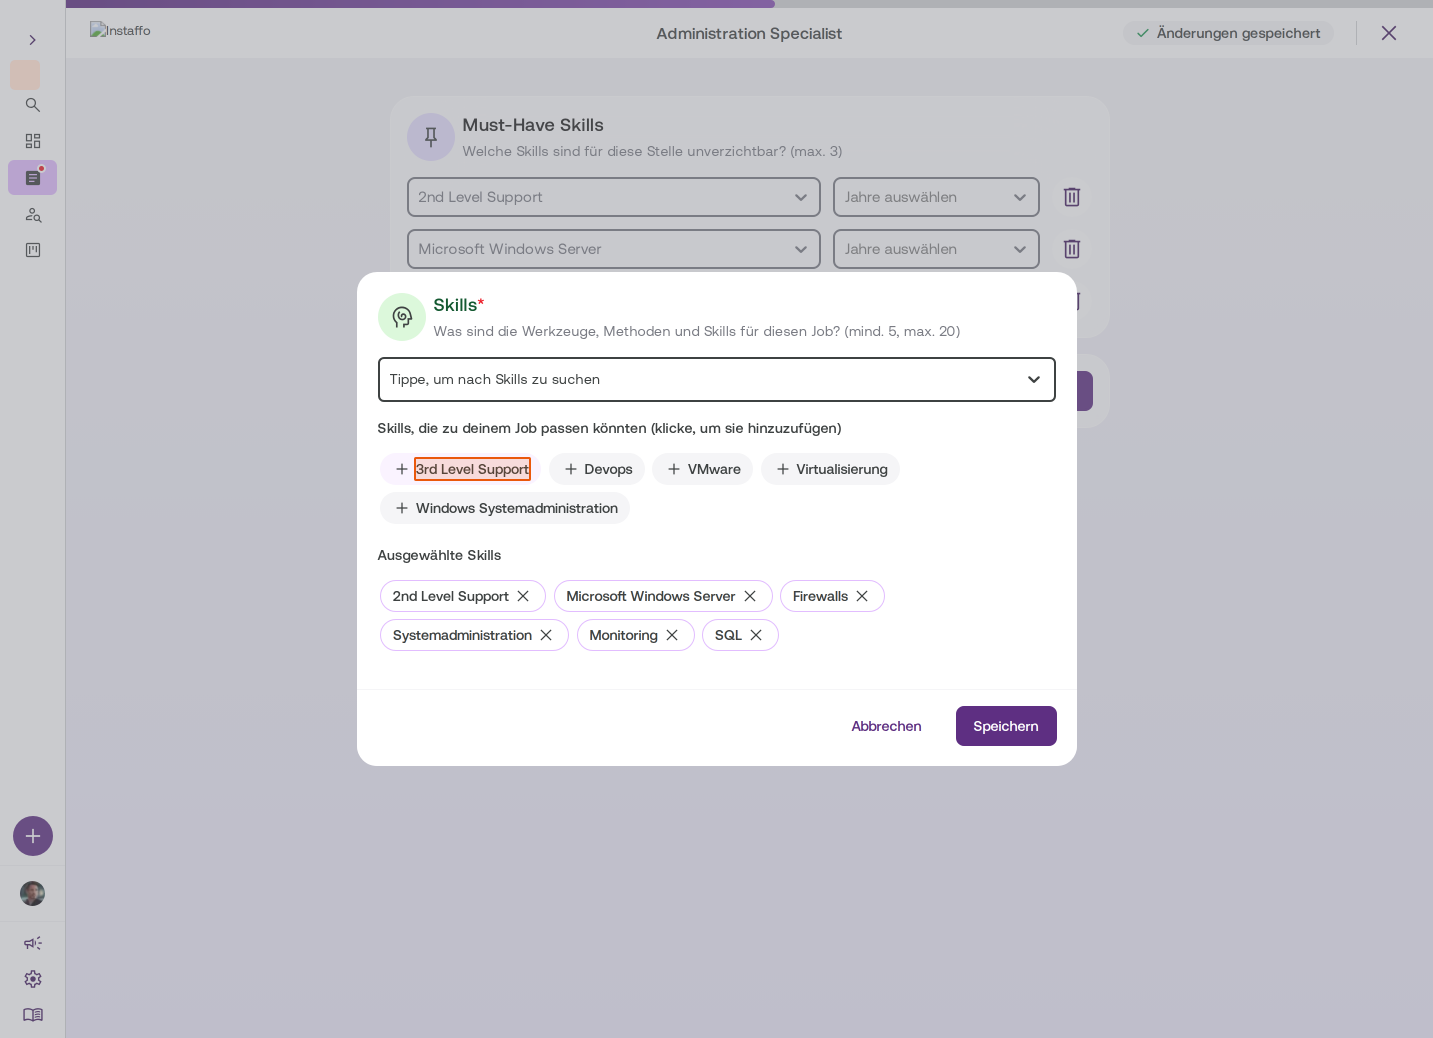
Task: Remove Monitoring from the selected skills
Action: tap(672, 635)
